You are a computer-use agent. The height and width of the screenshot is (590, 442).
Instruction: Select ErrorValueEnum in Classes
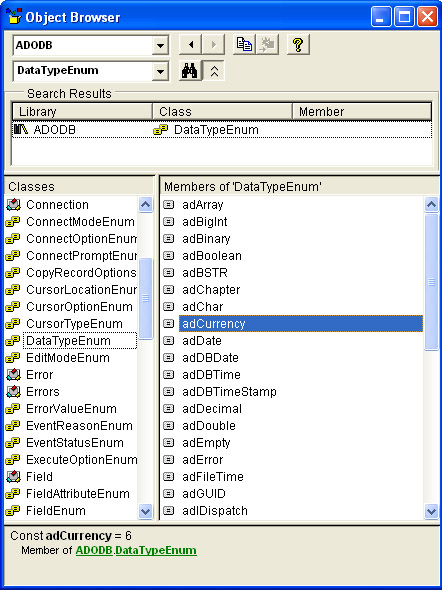click(x=71, y=409)
